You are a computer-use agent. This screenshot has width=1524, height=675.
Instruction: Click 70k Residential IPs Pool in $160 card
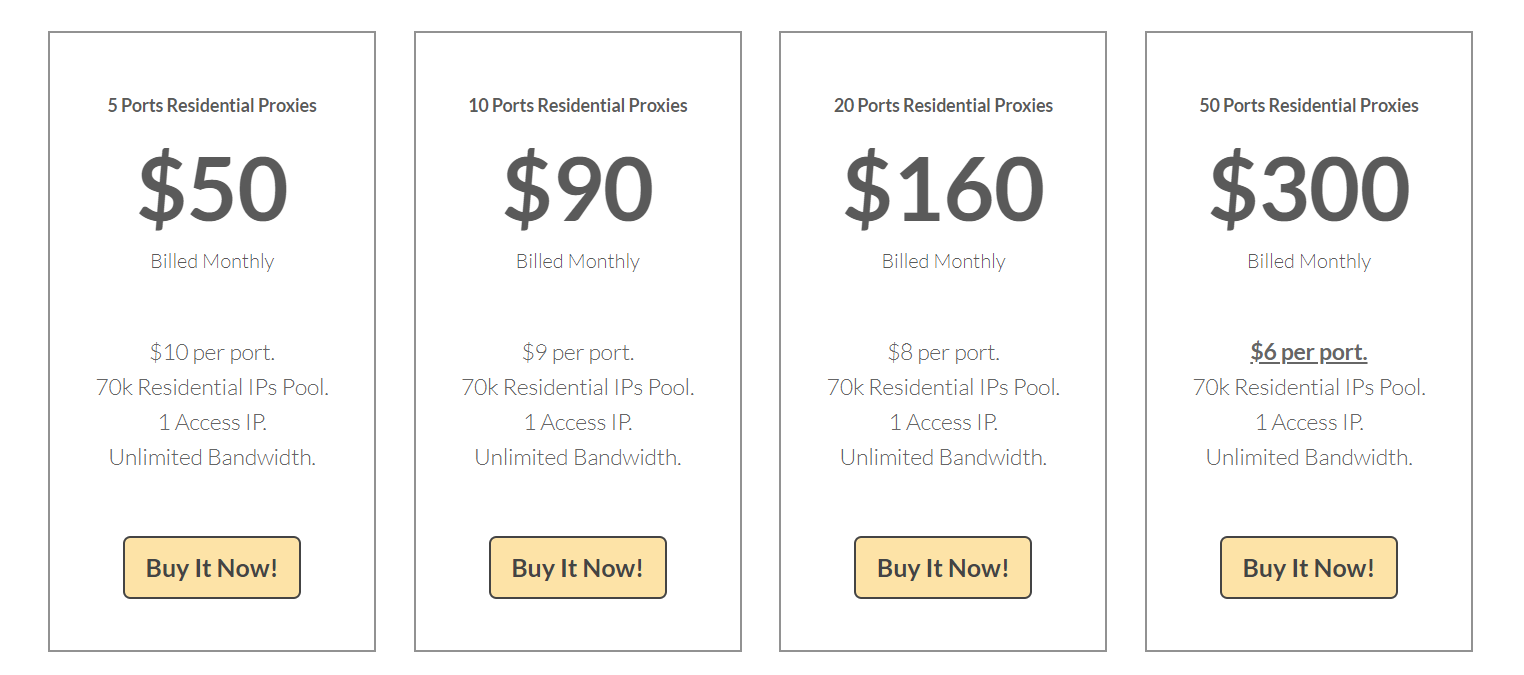(x=943, y=387)
